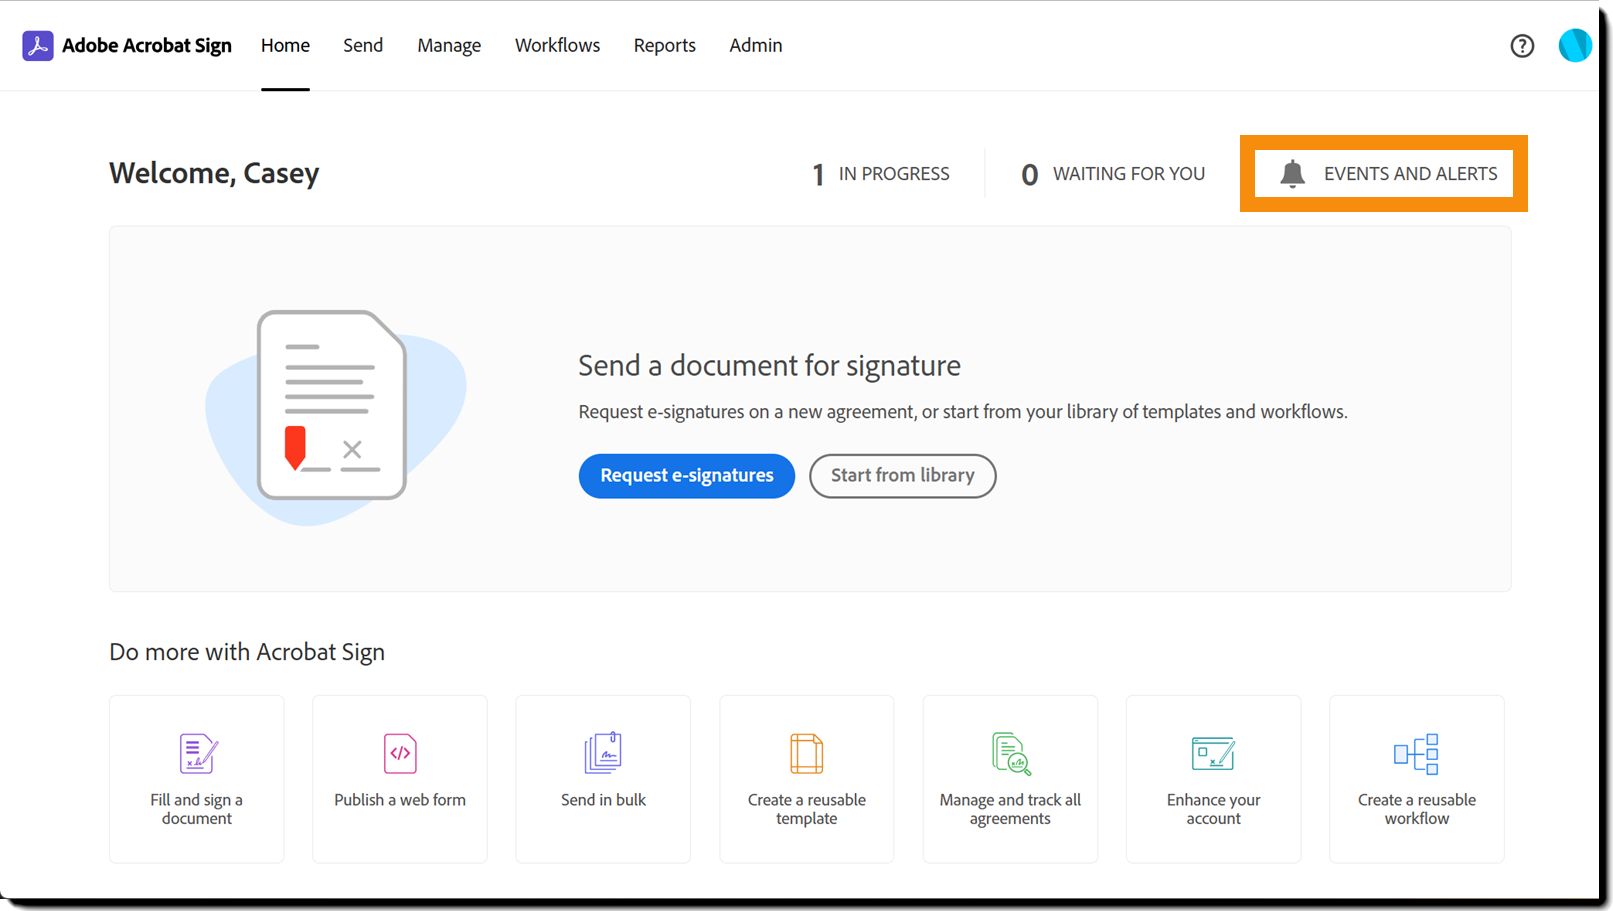
Task: Open the 0 Waiting For You filter
Action: [x=1113, y=174]
